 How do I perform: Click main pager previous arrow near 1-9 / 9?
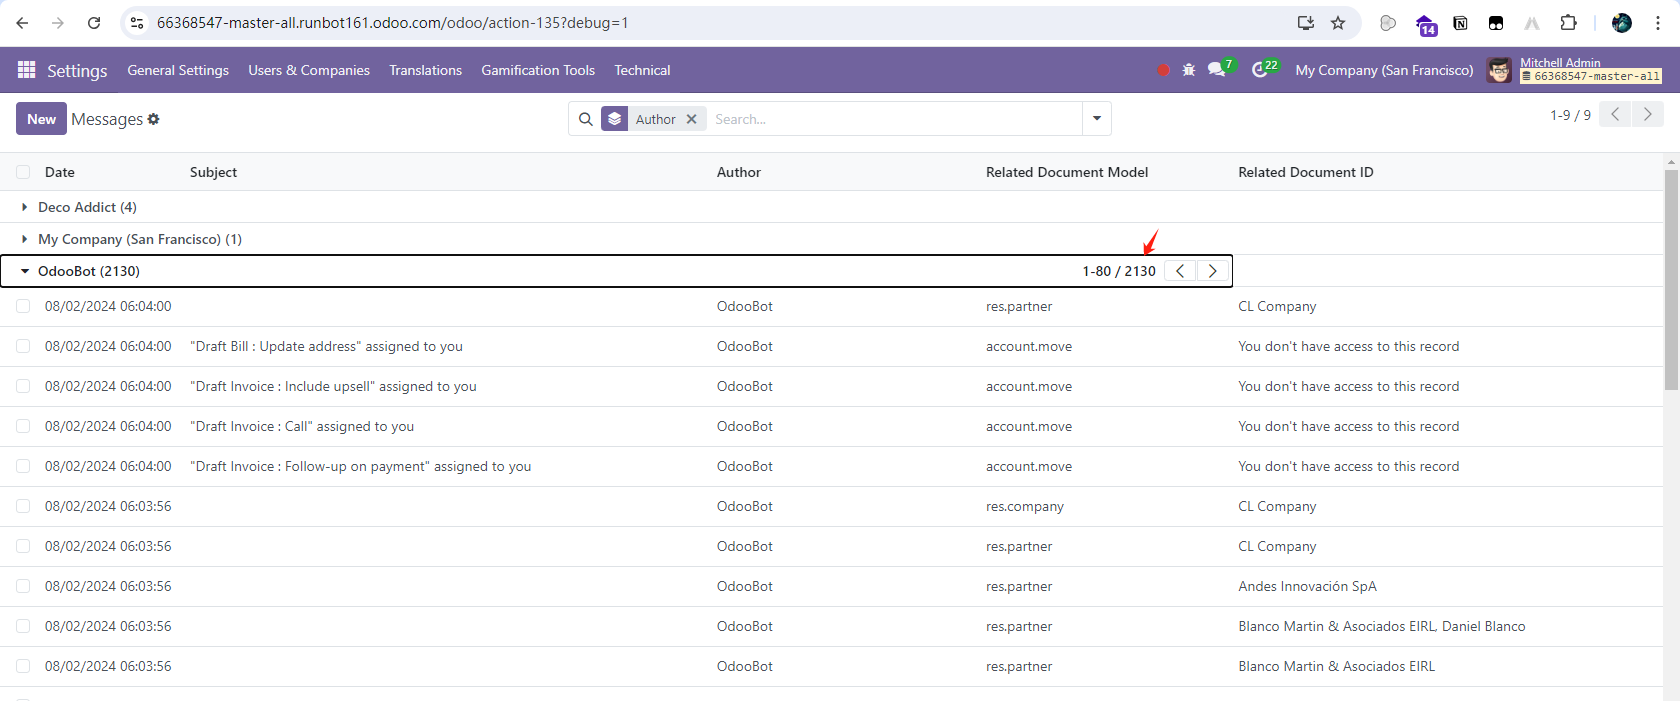(1615, 114)
